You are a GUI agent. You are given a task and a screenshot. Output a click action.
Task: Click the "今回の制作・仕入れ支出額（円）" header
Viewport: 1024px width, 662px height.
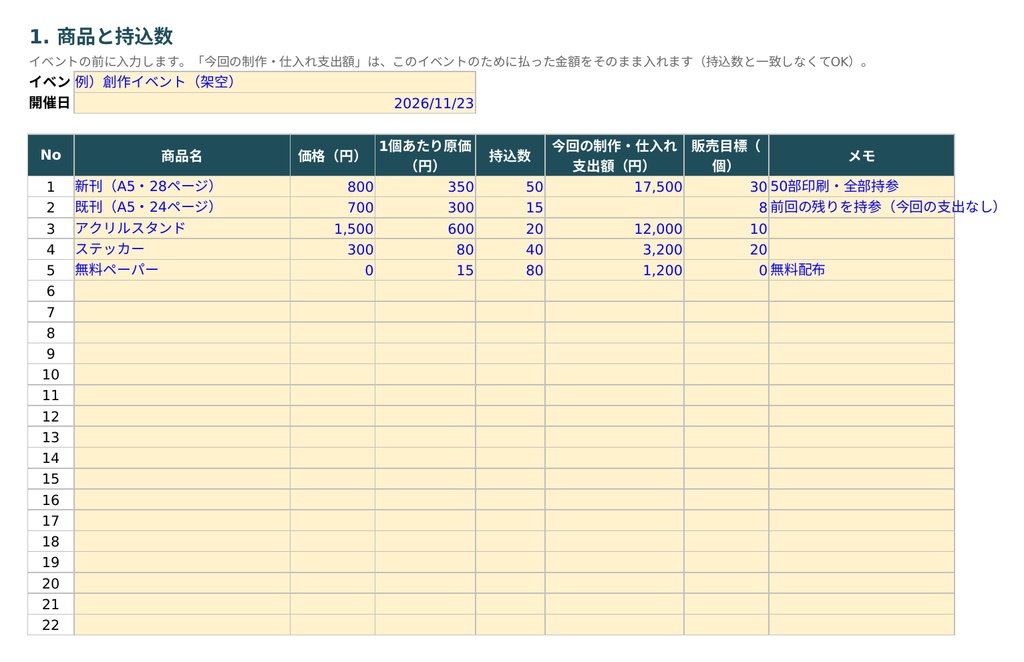[x=615, y=155]
